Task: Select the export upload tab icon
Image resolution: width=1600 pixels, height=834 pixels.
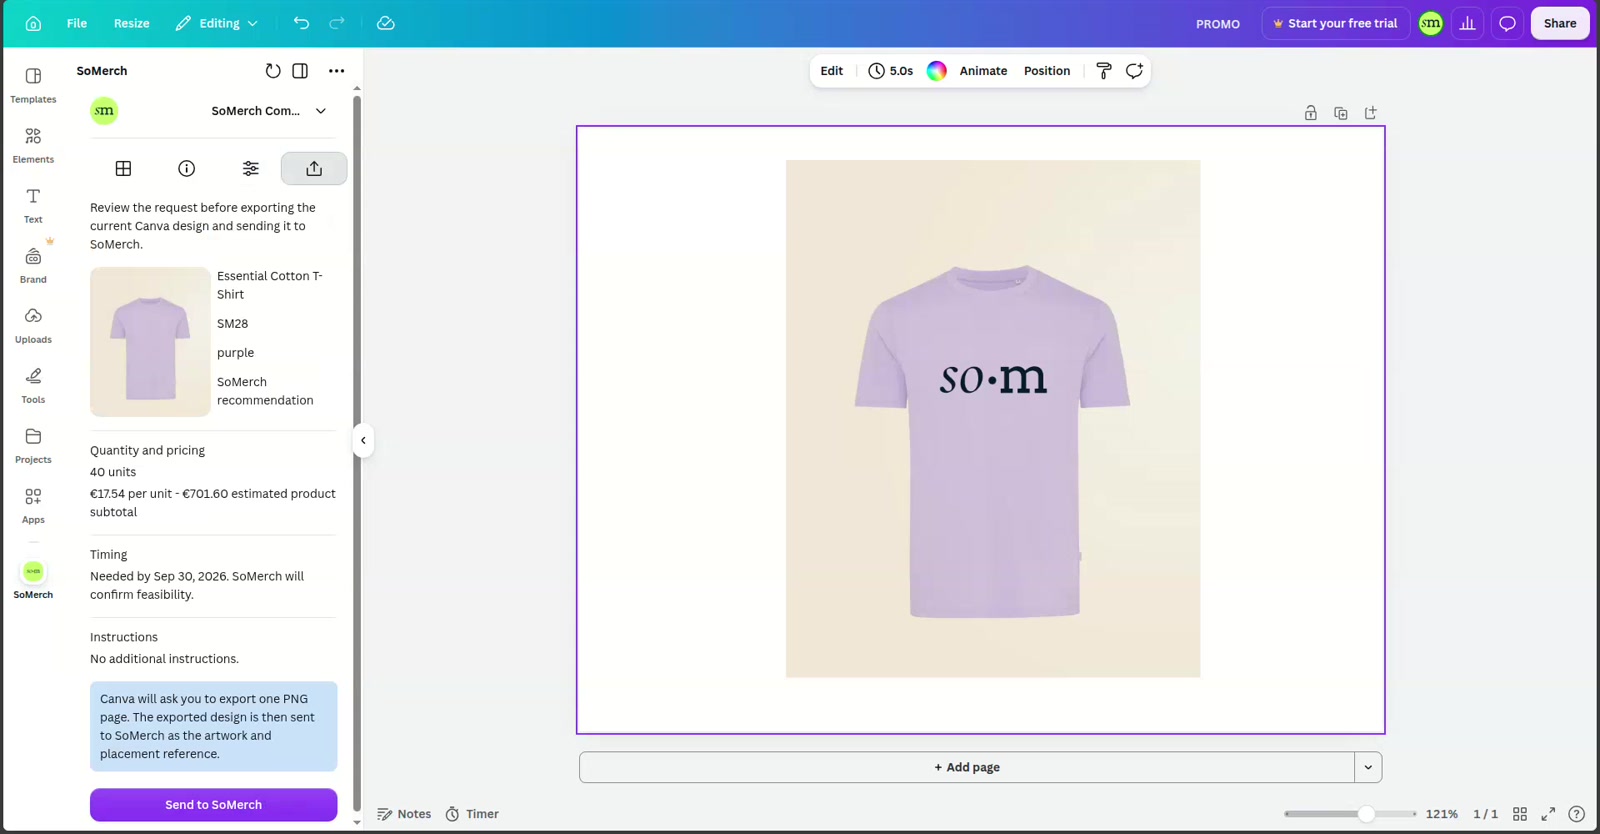Action: point(314,168)
